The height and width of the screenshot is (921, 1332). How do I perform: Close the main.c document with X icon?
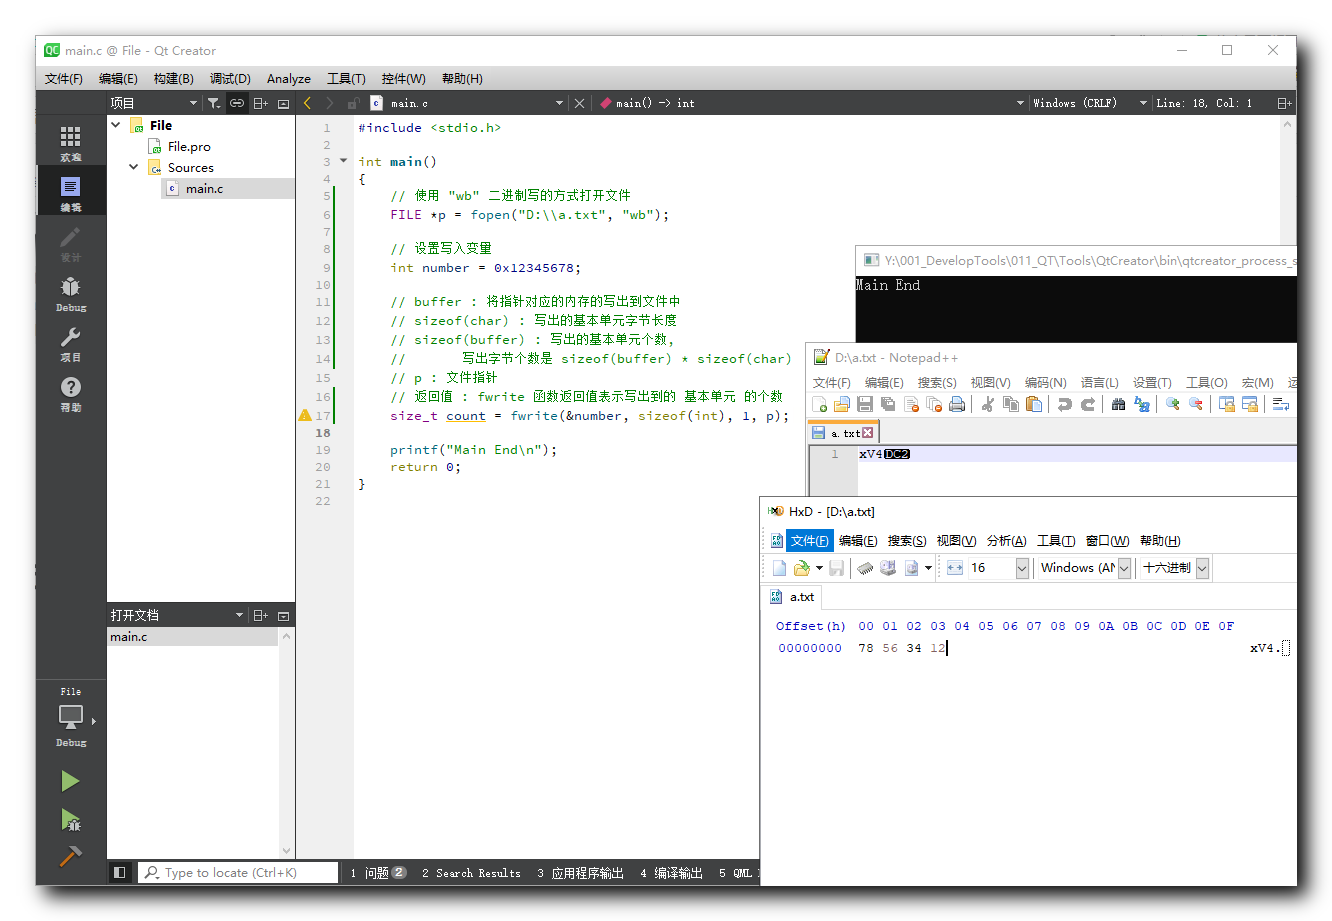coord(579,103)
